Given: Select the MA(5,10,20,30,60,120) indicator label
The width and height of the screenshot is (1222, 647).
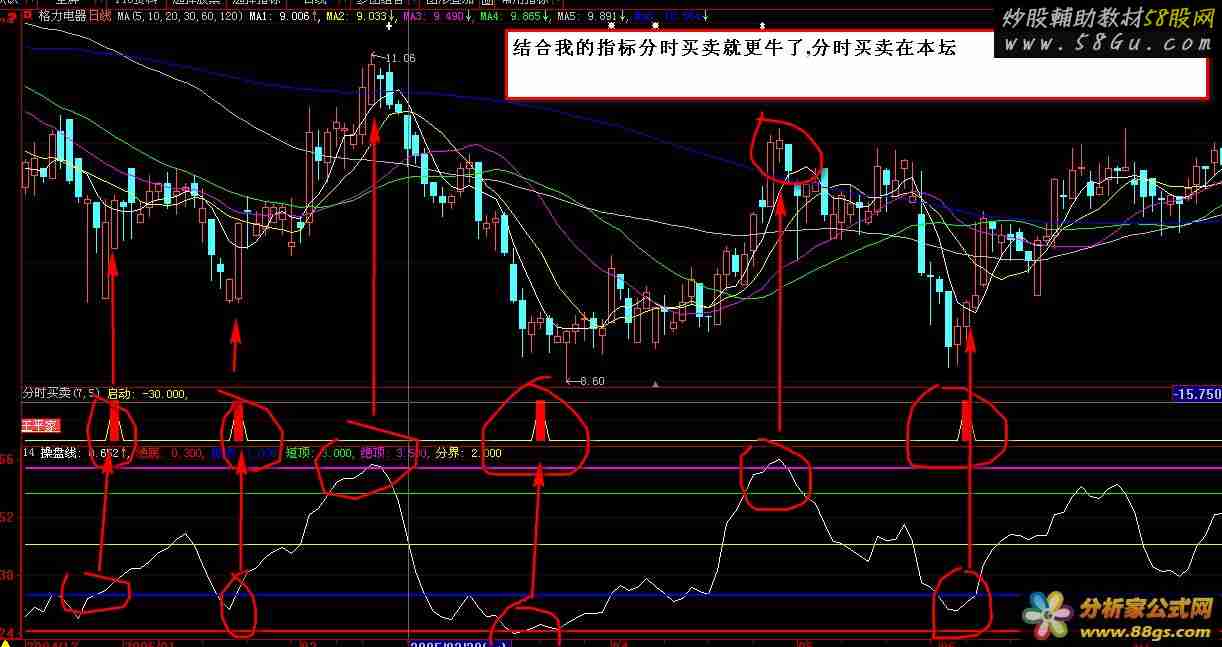Looking at the screenshot, I should (180, 17).
